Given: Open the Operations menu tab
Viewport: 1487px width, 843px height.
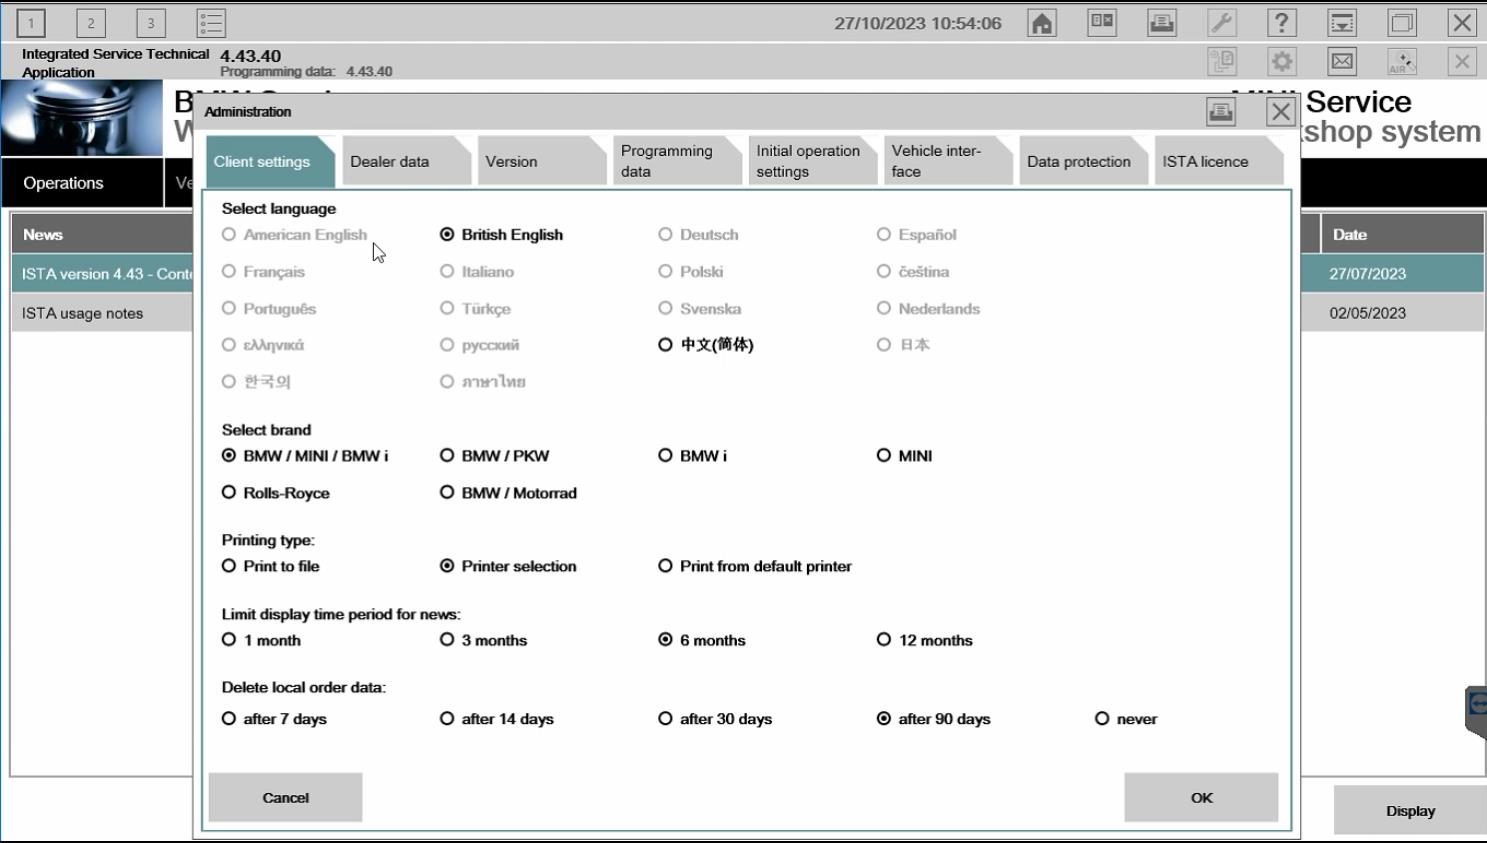Looking at the screenshot, I should (82, 183).
